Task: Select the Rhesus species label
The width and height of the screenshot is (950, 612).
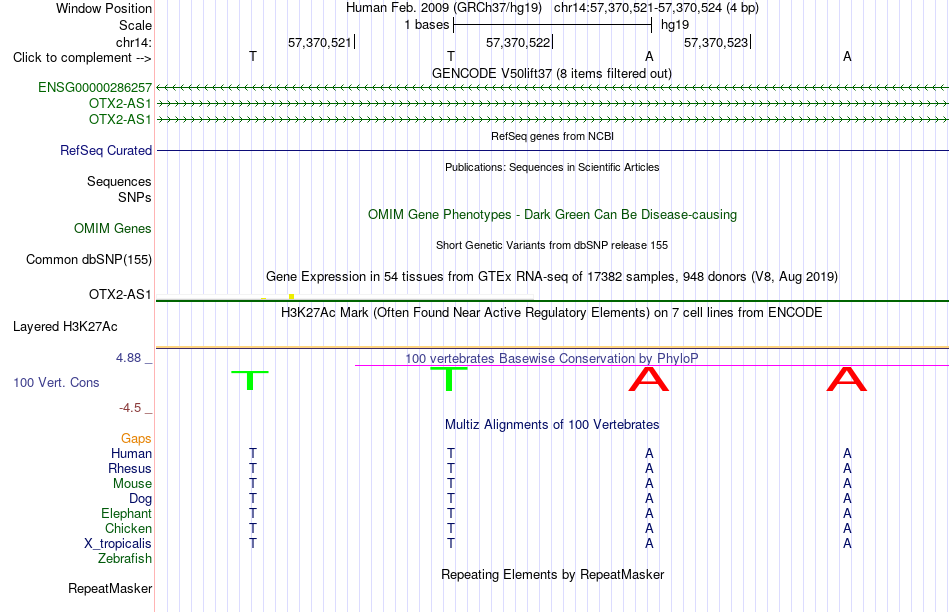Action: point(130,468)
